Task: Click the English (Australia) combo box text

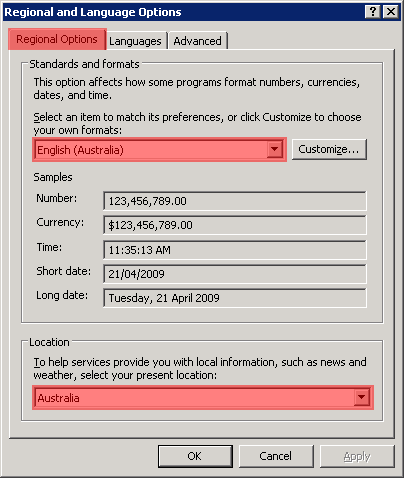Action: point(80,150)
